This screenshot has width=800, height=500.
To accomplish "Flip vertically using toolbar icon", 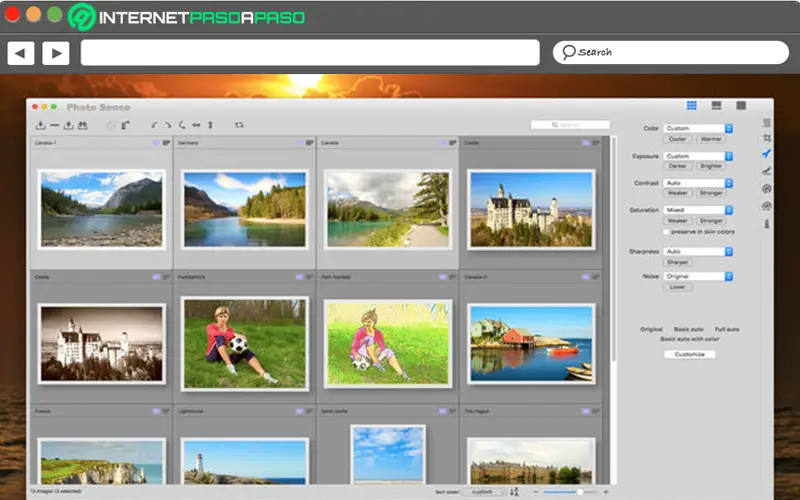I will (x=210, y=125).
